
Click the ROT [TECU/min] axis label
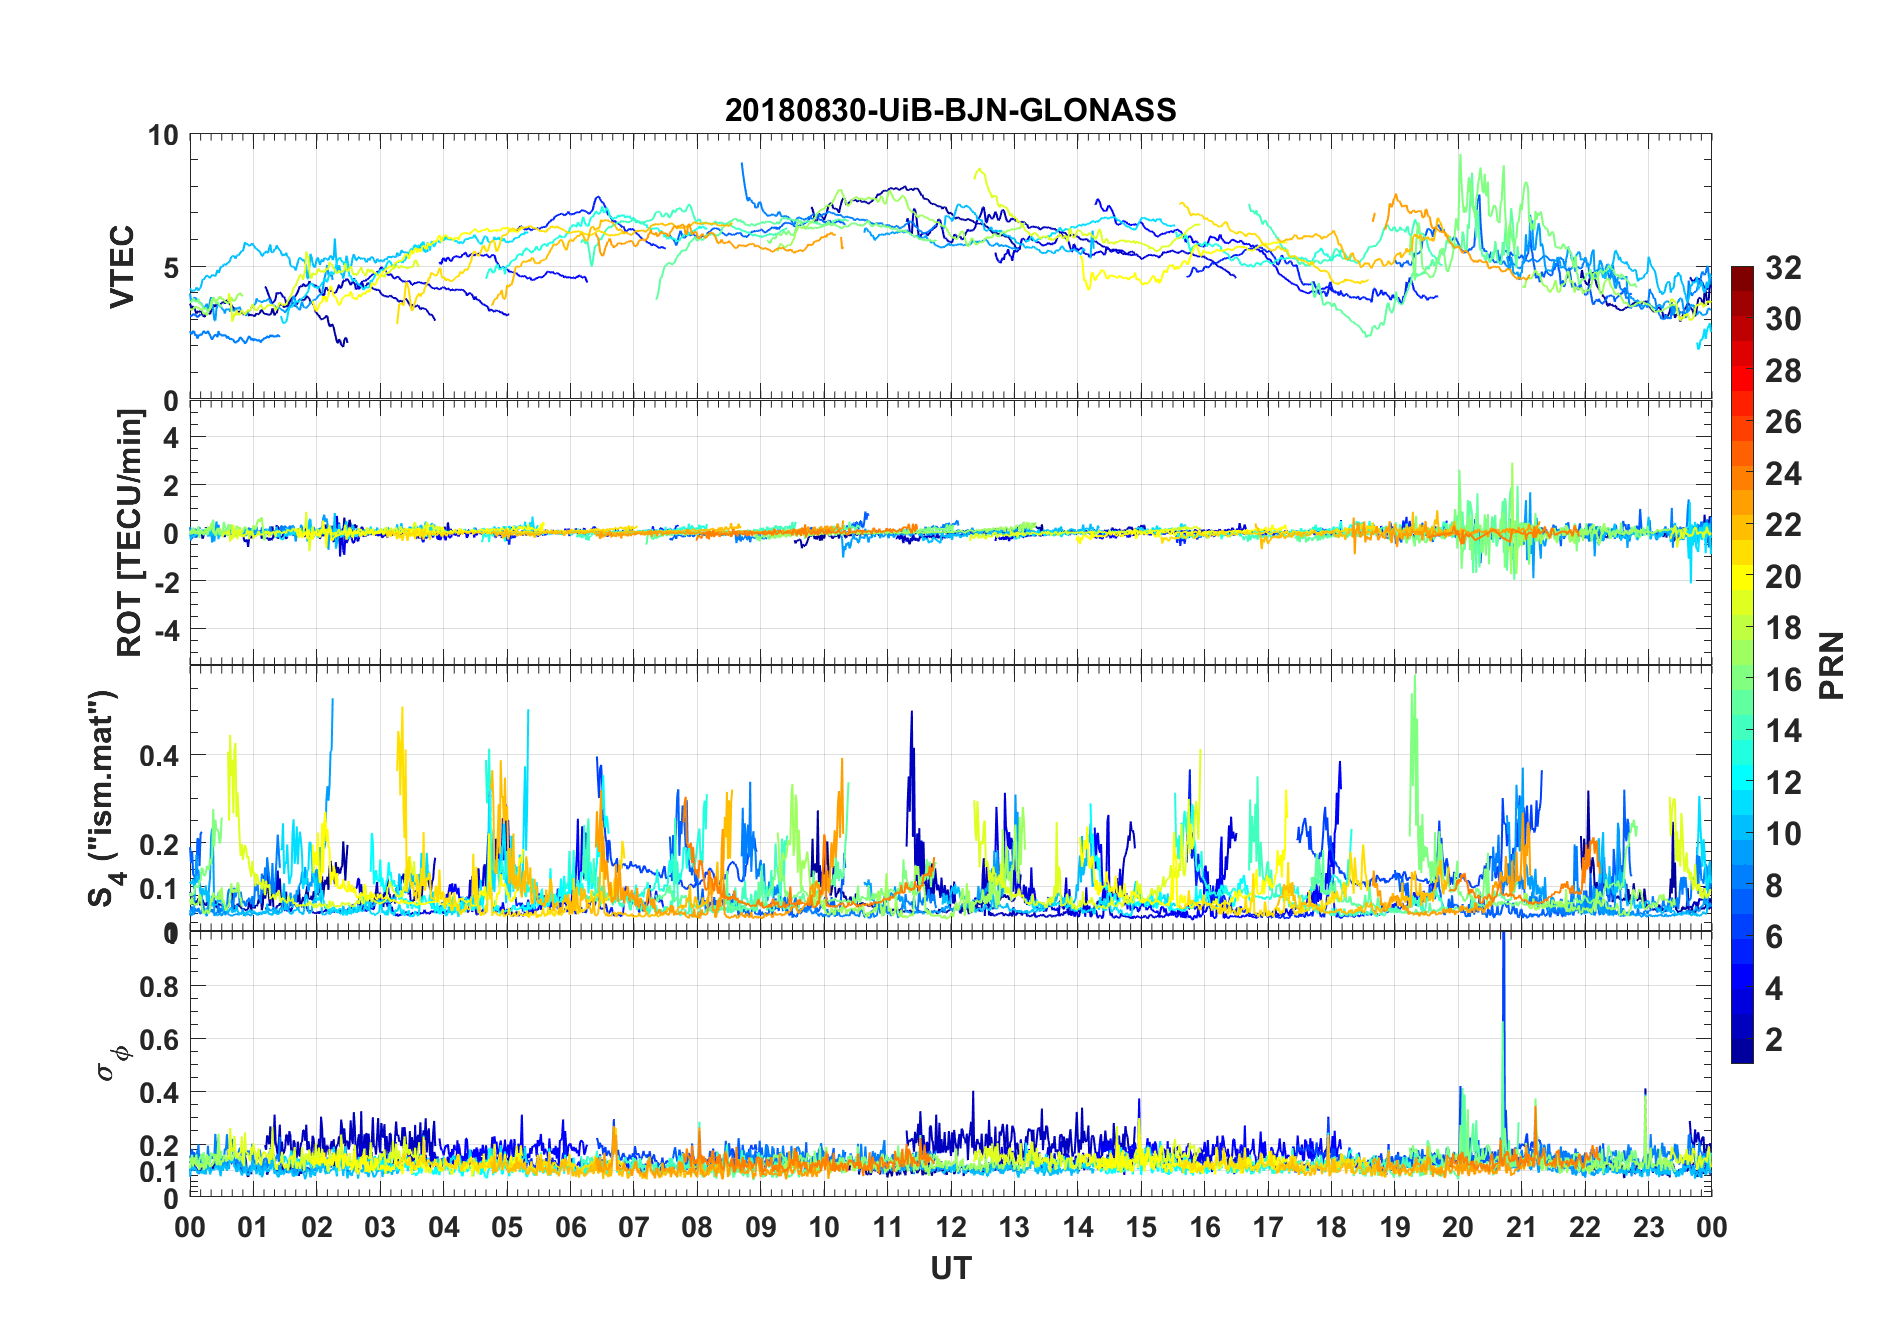pyautogui.click(x=130, y=532)
